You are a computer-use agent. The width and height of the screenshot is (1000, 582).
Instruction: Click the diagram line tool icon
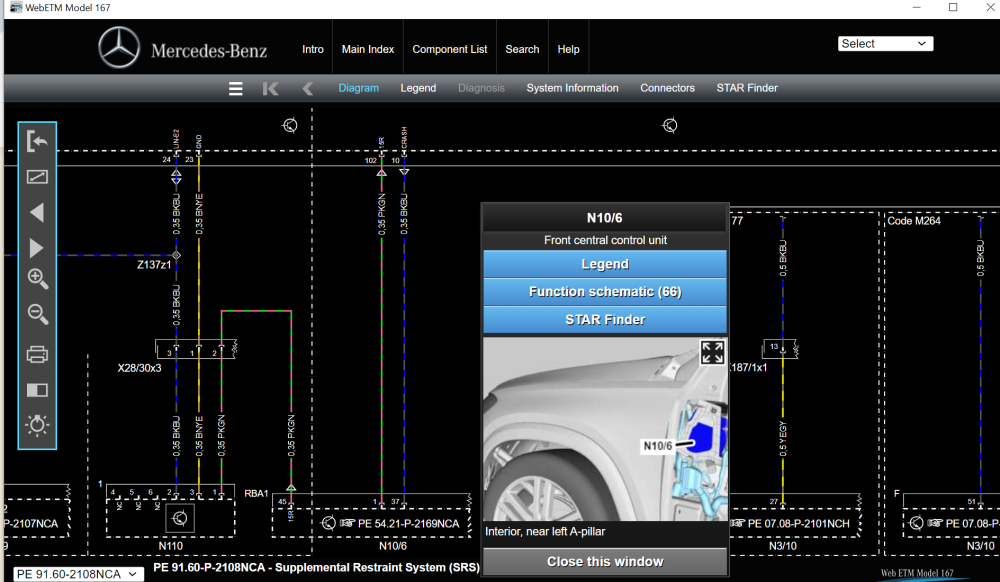[37, 177]
